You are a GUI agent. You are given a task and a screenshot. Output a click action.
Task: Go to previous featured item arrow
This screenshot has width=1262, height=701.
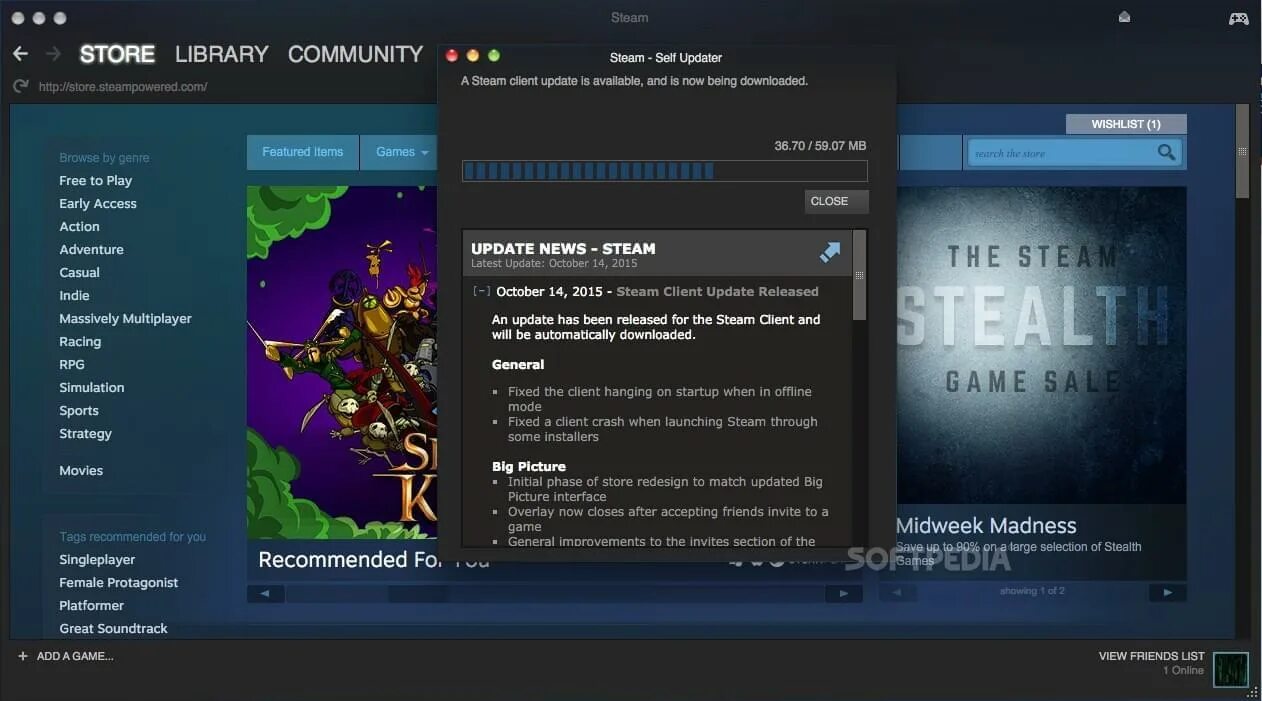pyautogui.click(x=266, y=594)
